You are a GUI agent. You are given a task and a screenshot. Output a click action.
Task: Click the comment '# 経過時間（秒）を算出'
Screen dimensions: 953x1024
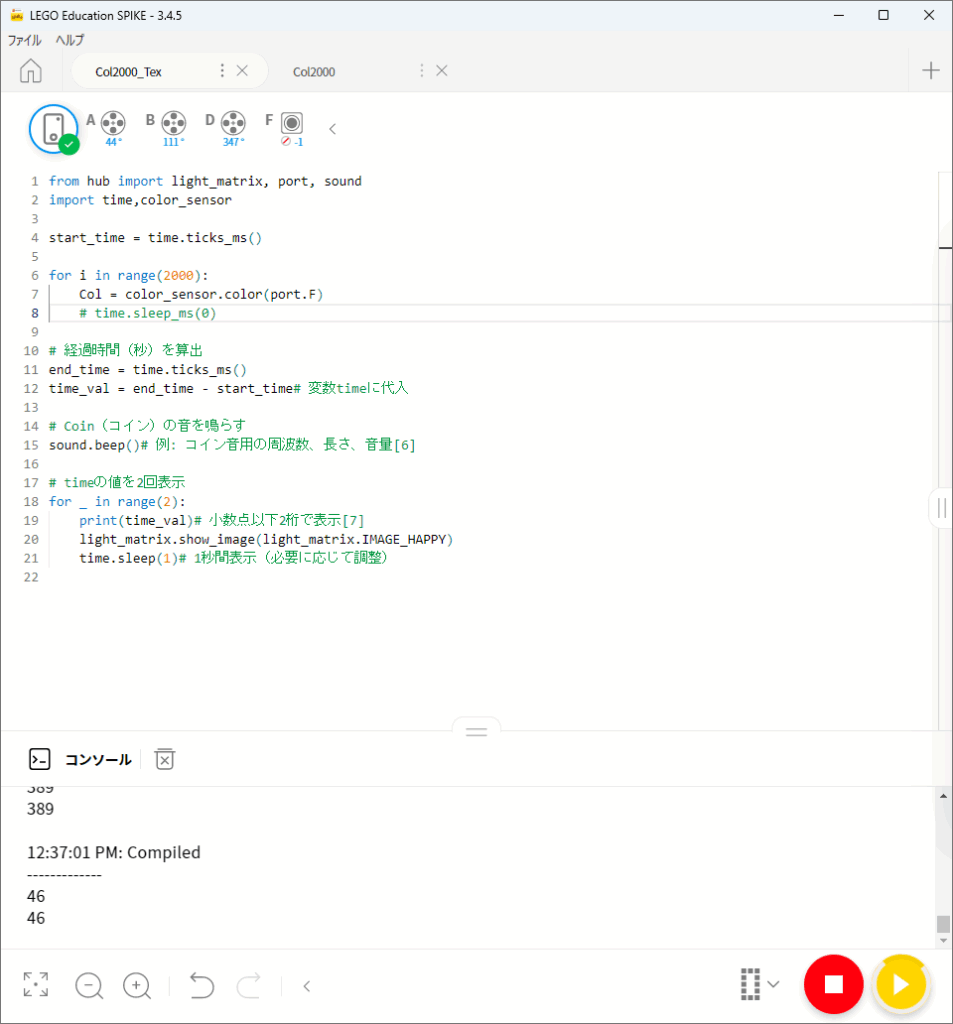(x=125, y=351)
